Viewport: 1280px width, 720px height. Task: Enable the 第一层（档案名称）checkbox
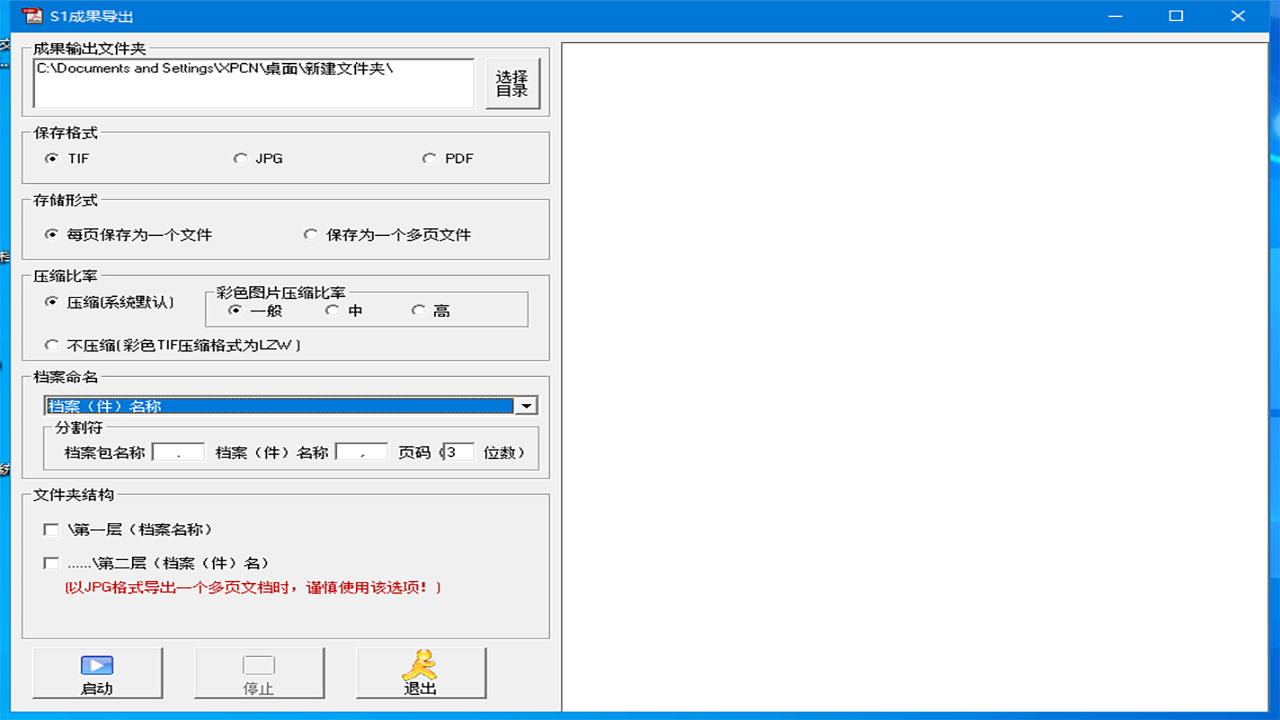click(51, 530)
